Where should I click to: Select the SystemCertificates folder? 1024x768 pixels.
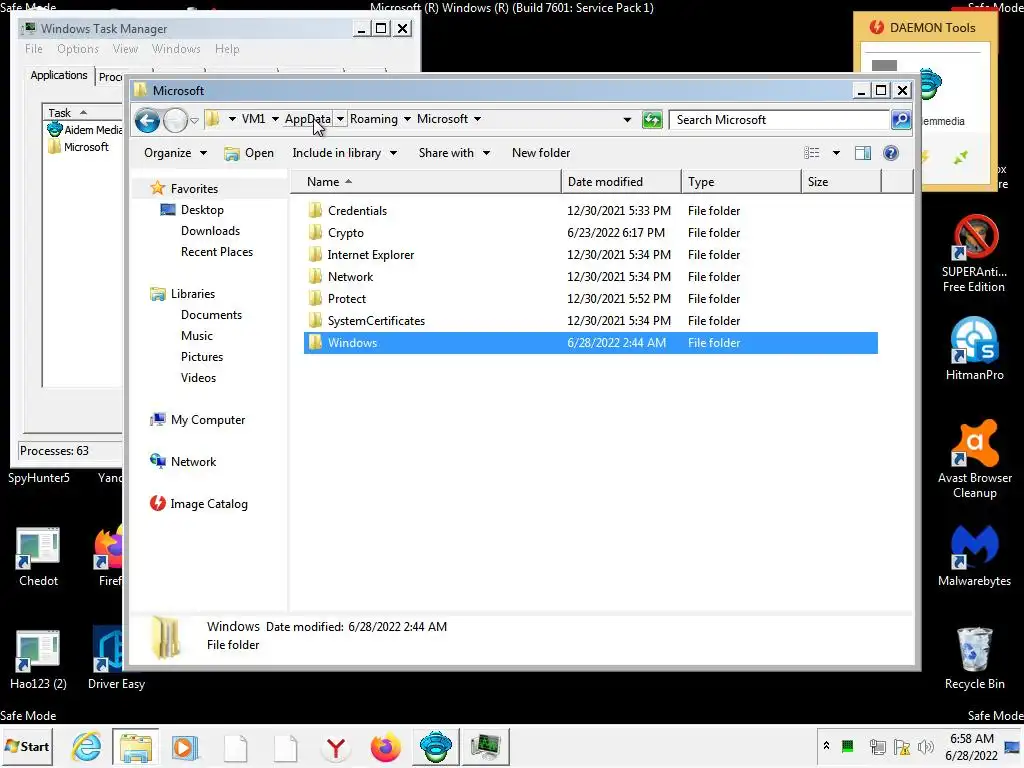pyautogui.click(x=376, y=321)
